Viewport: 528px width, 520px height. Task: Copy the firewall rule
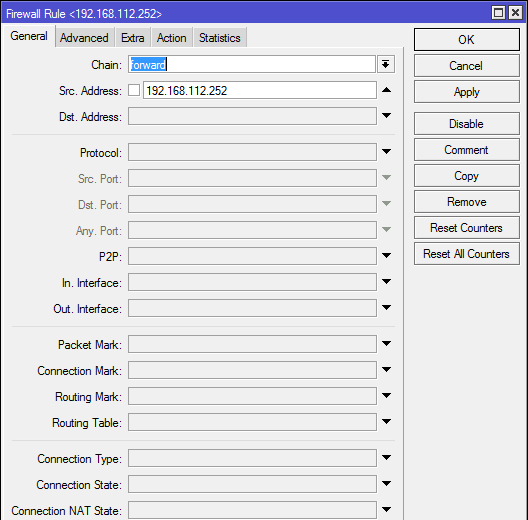[466, 175]
